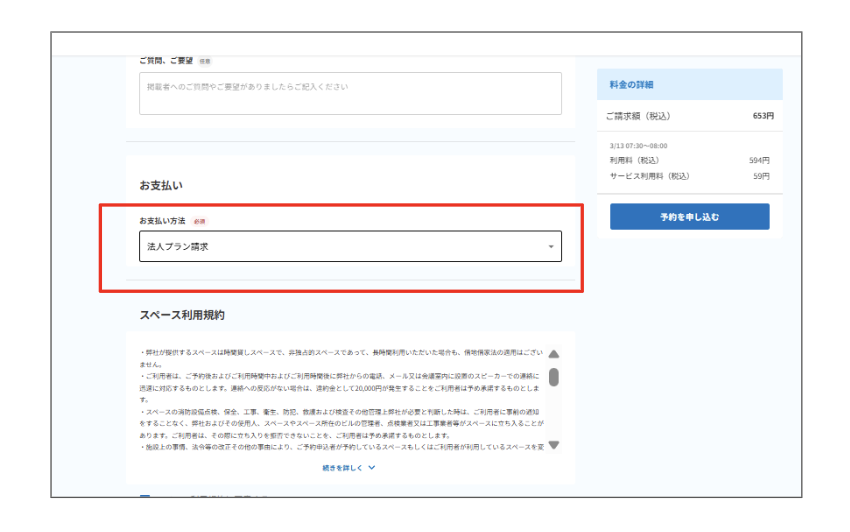Viewport: 850px width, 532px height.
Task: Expand terms via 続きを詳しく link
Action: [349, 467]
